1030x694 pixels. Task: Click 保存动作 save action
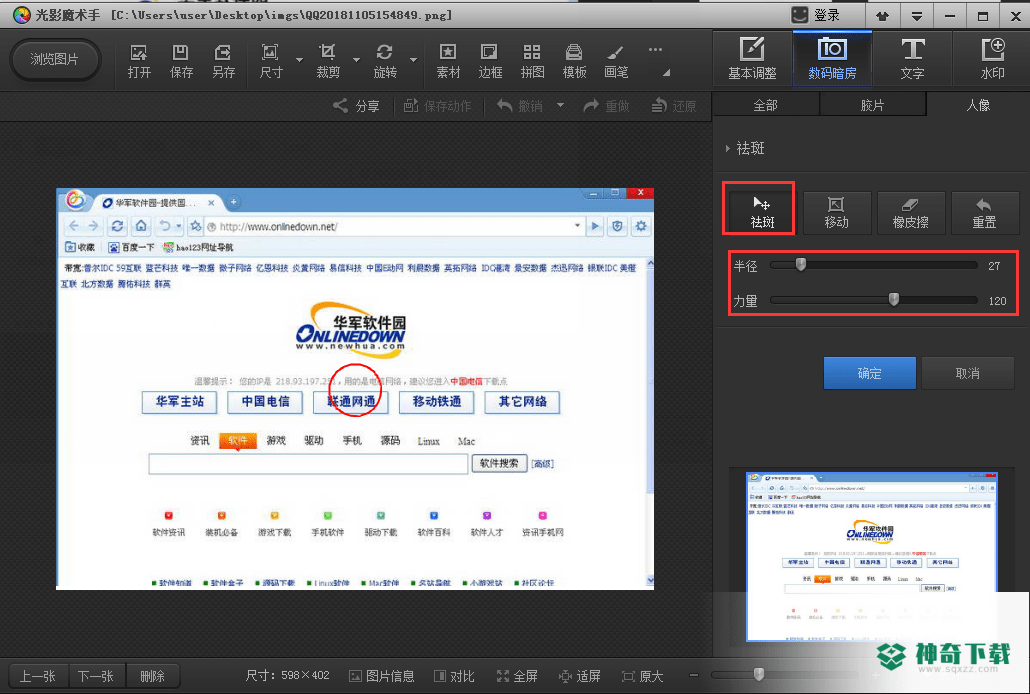437,106
